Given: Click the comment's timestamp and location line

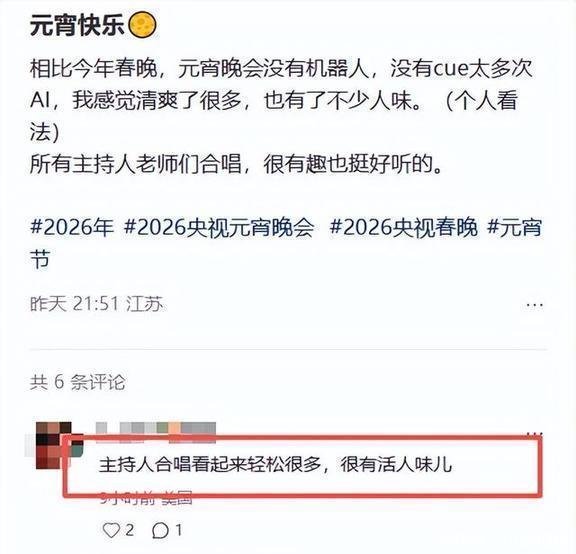Looking at the screenshot, I should click(146, 499).
